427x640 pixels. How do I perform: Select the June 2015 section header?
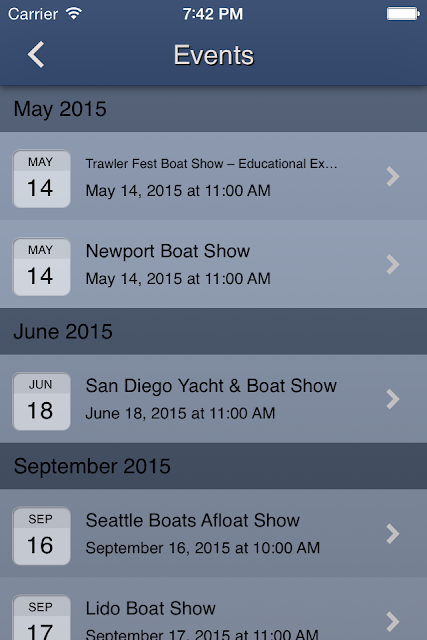point(214,331)
